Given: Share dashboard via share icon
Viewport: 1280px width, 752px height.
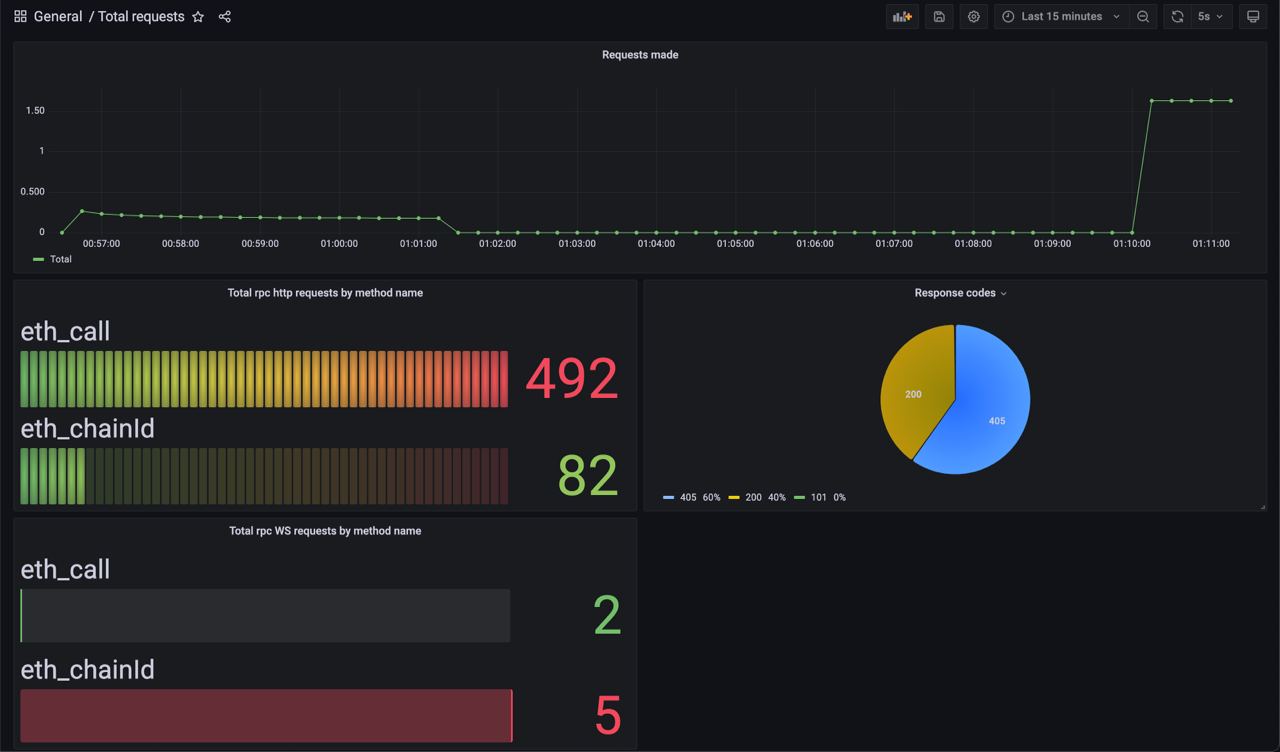Looking at the screenshot, I should tap(225, 17).
